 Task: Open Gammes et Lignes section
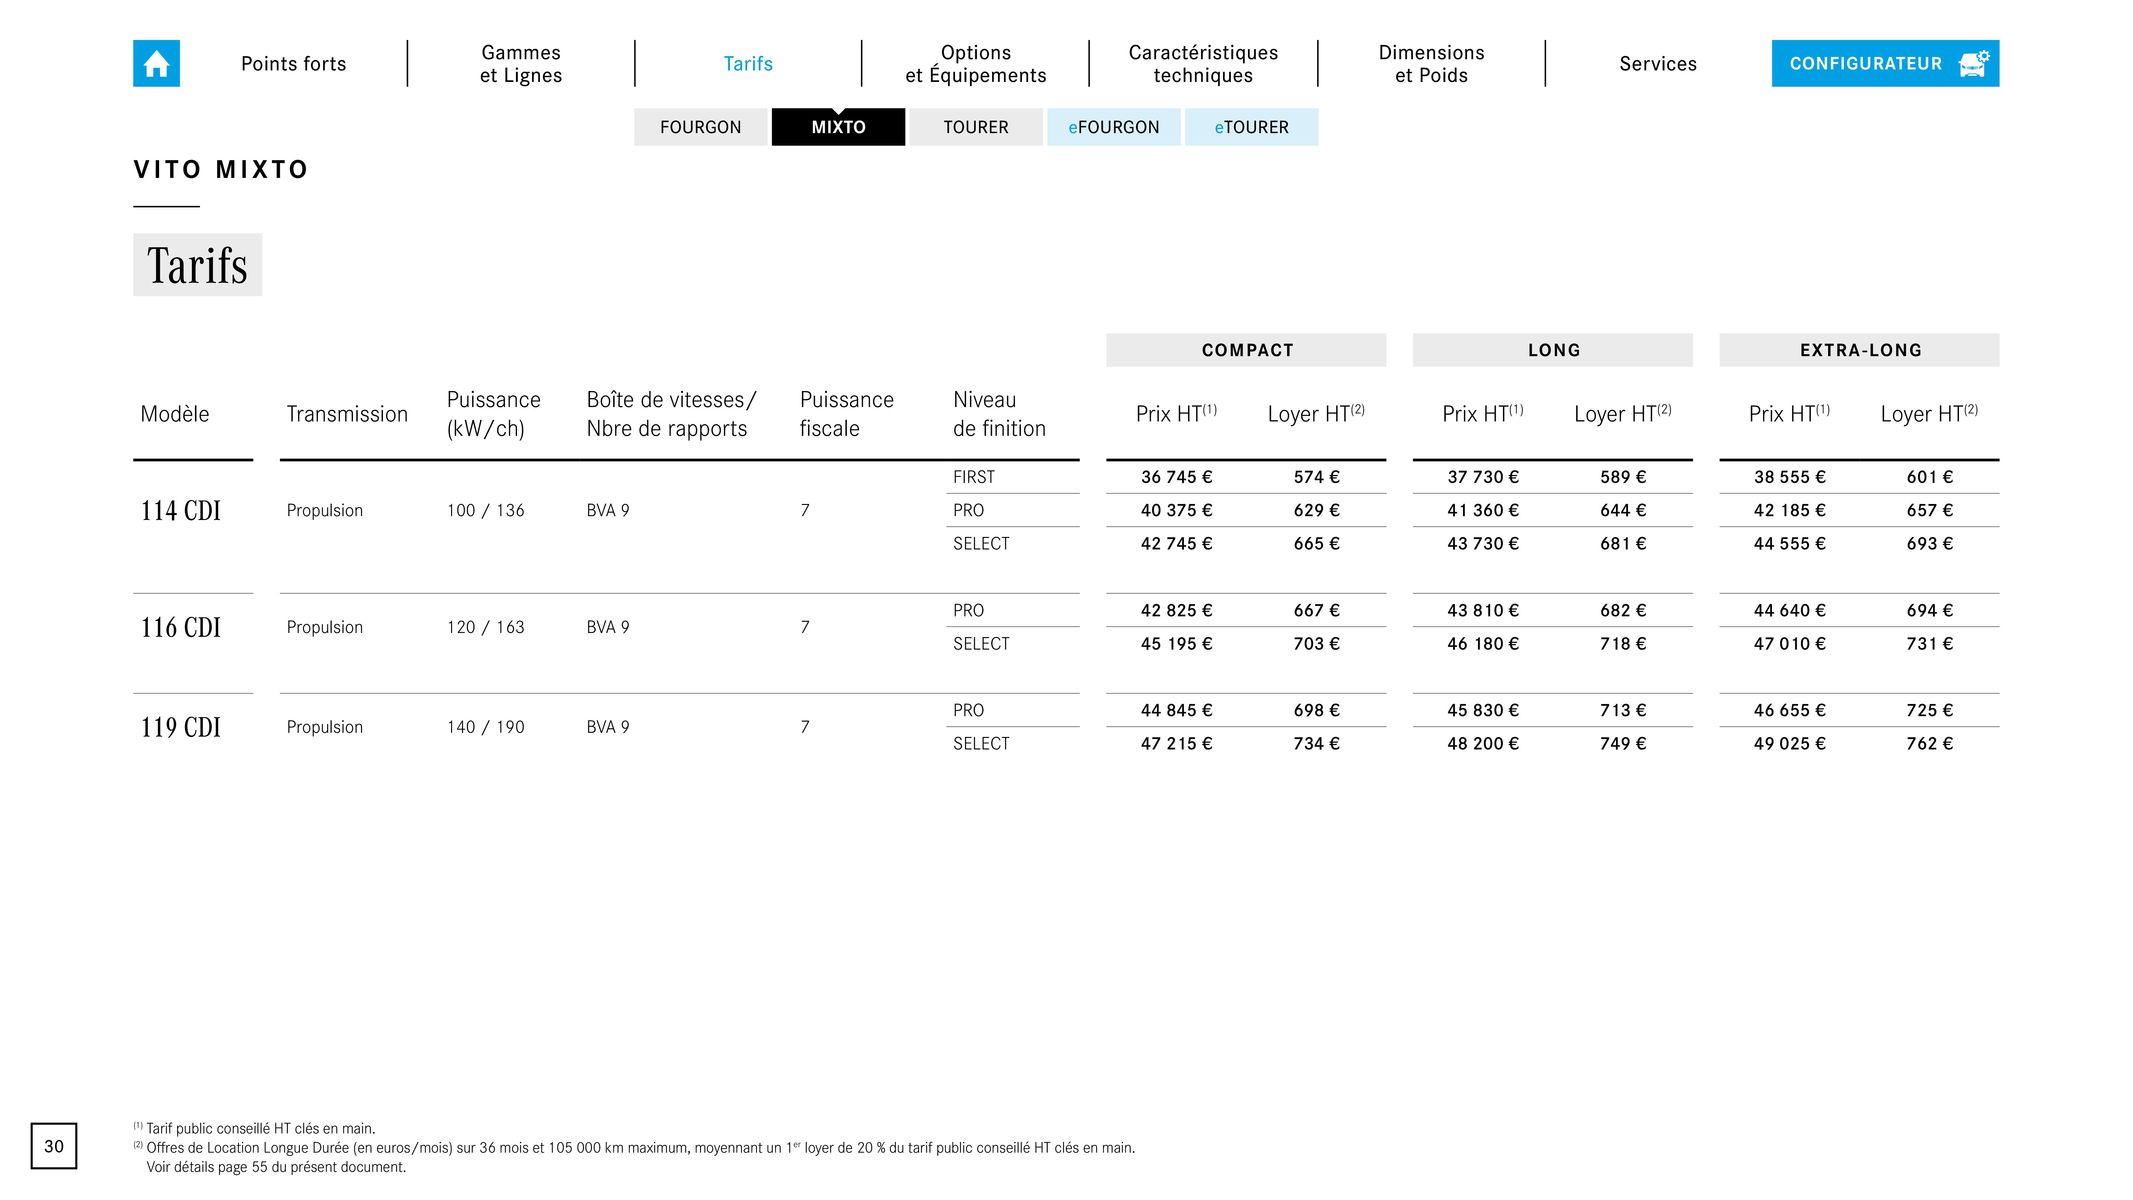521,64
